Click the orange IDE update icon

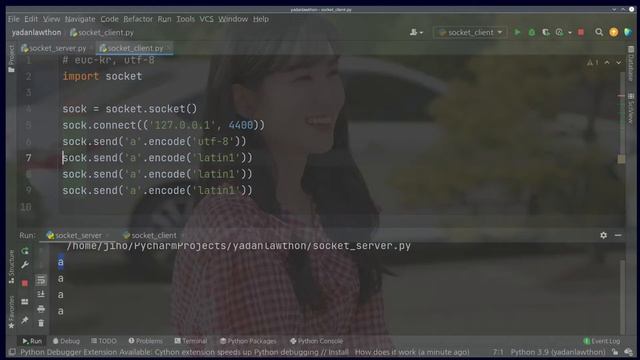click(613, 32)
